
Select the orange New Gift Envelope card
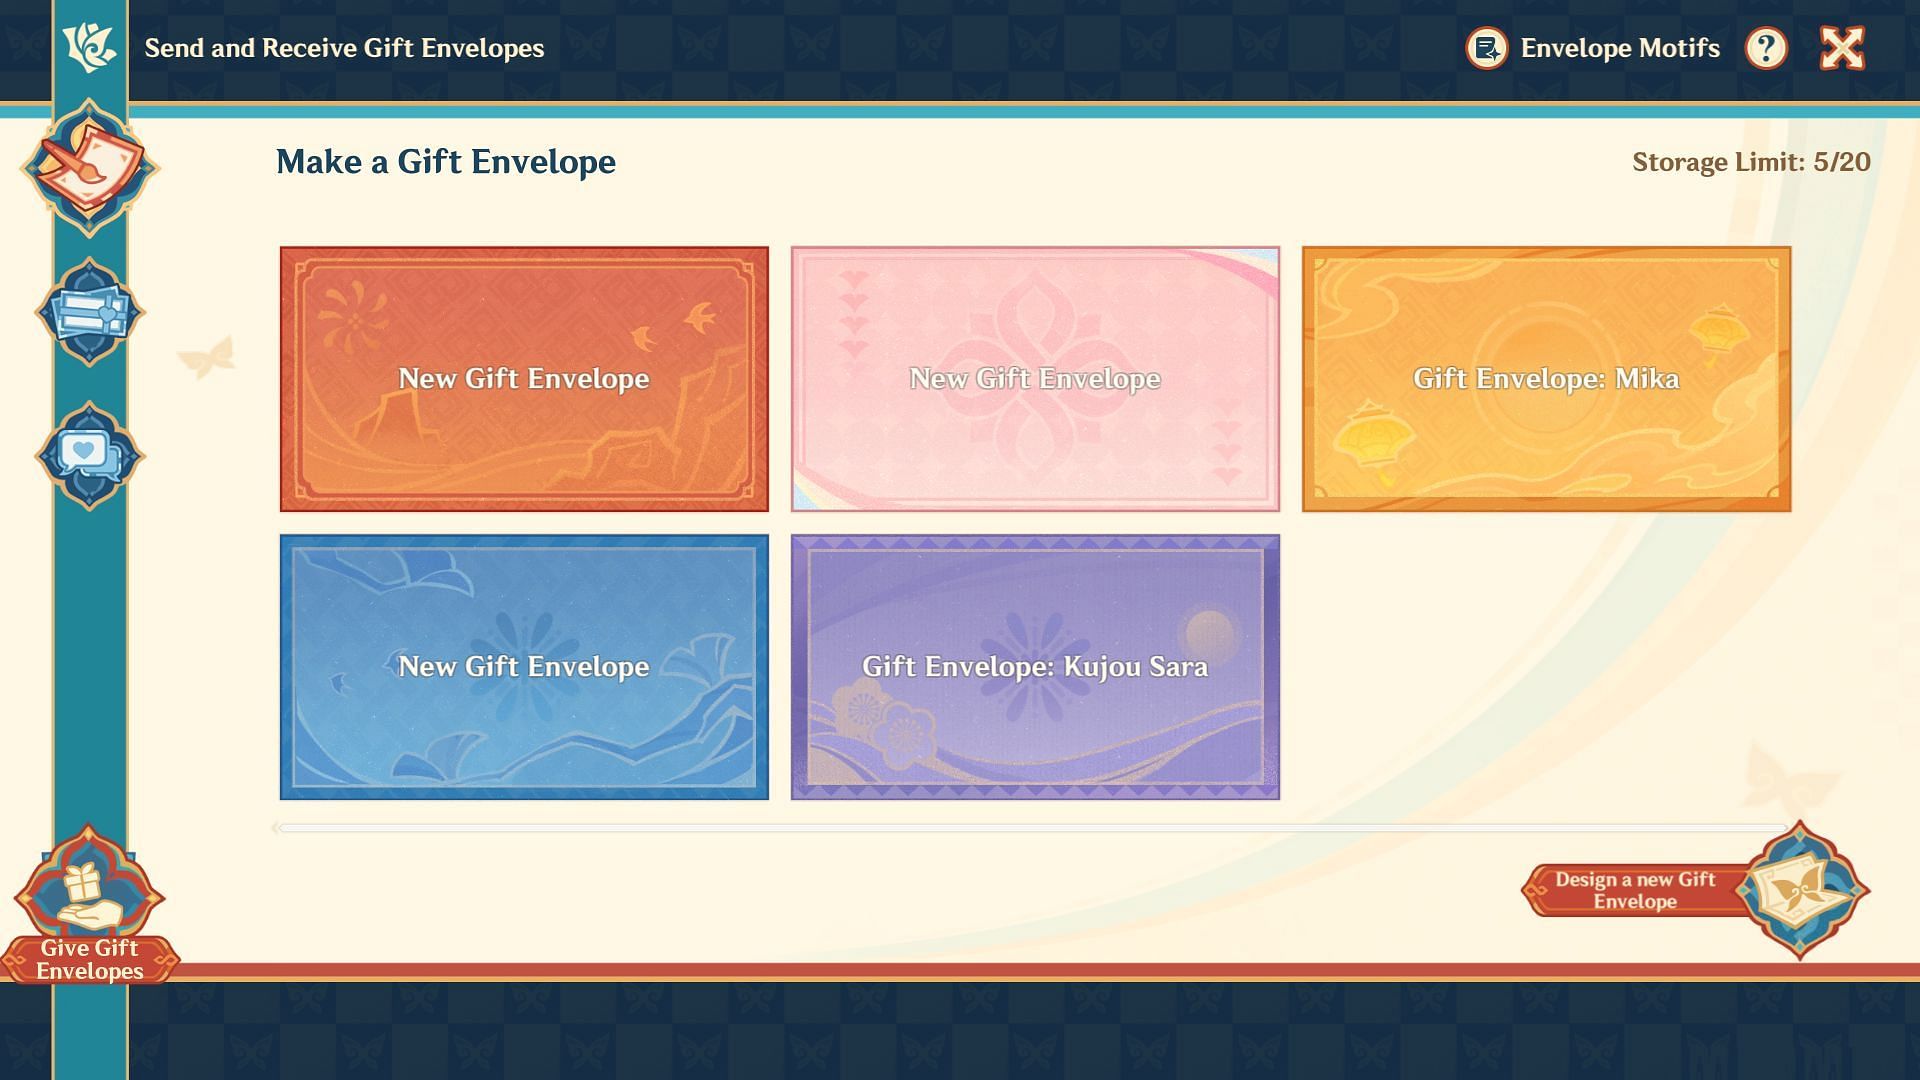pyautogui.click(x=524, y=379)
